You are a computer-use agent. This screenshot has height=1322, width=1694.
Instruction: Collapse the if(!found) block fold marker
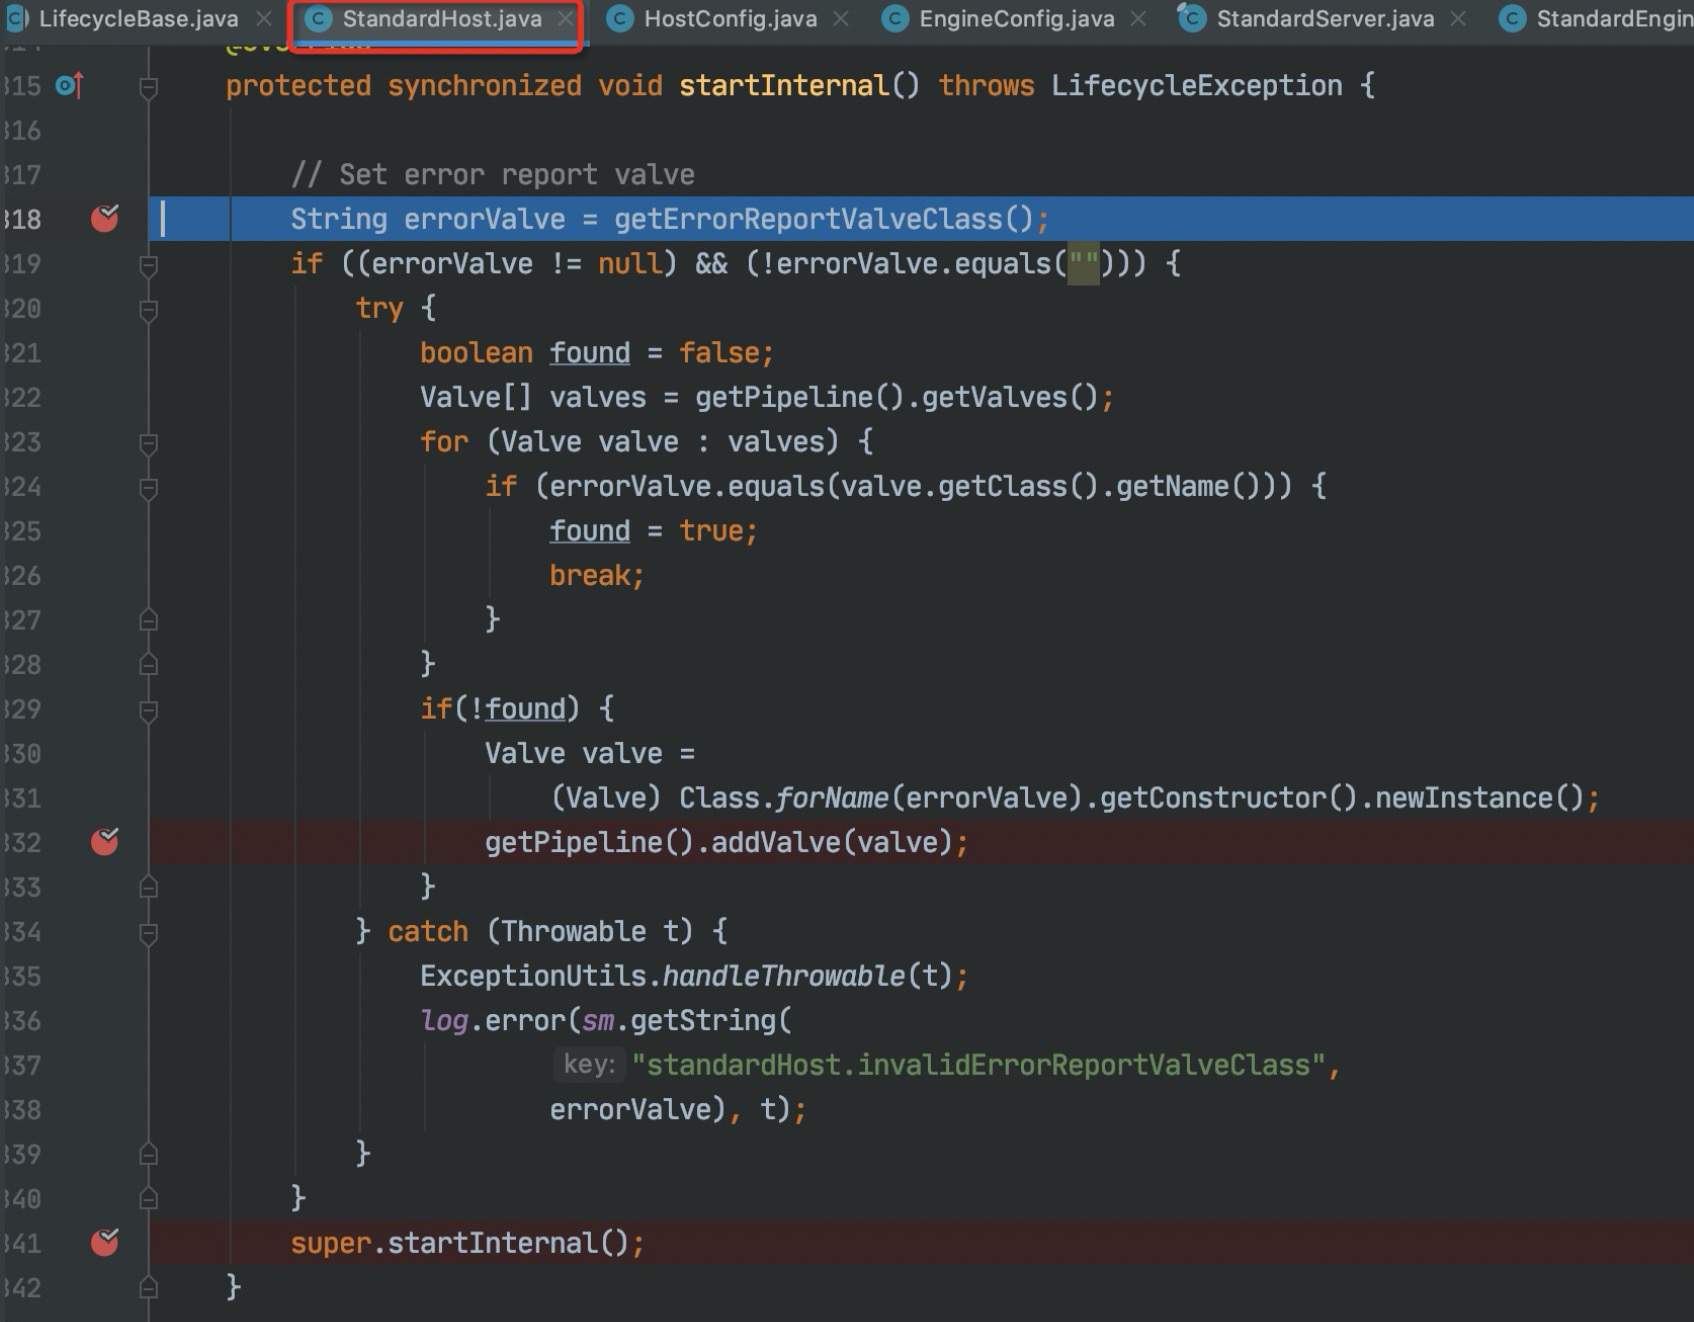point(148,712)
